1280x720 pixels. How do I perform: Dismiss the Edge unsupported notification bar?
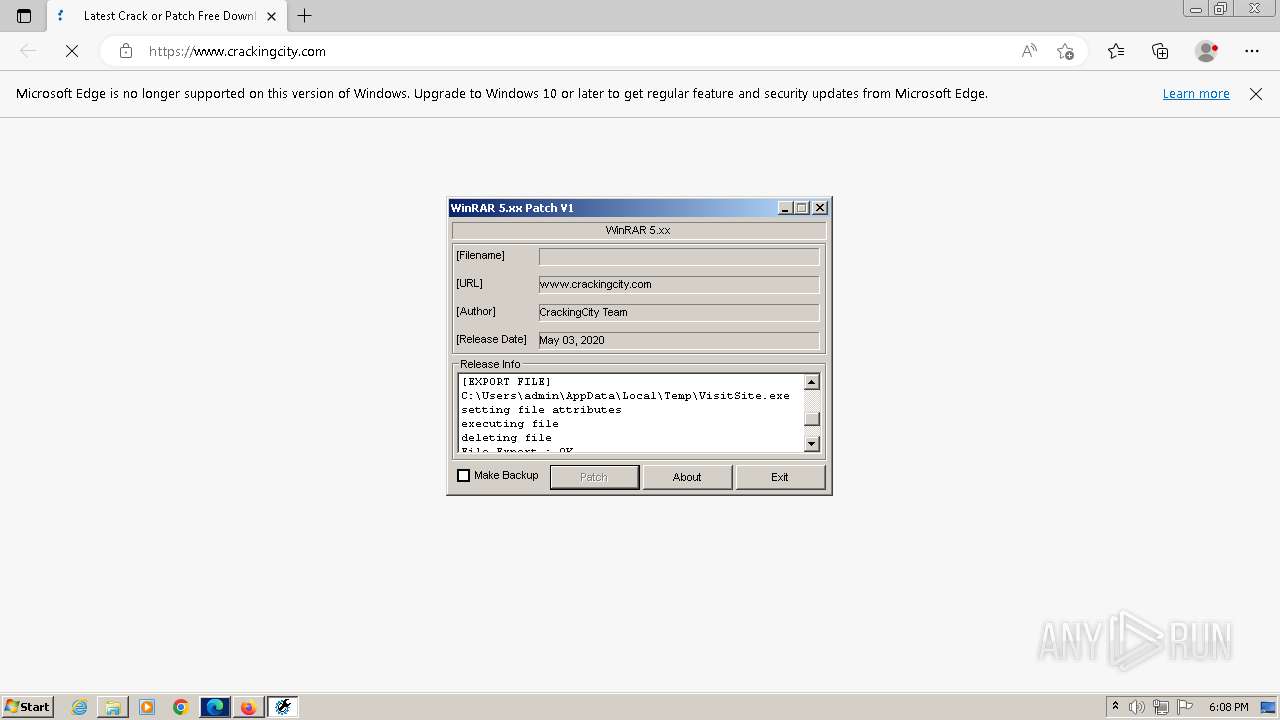(1256, 94)
